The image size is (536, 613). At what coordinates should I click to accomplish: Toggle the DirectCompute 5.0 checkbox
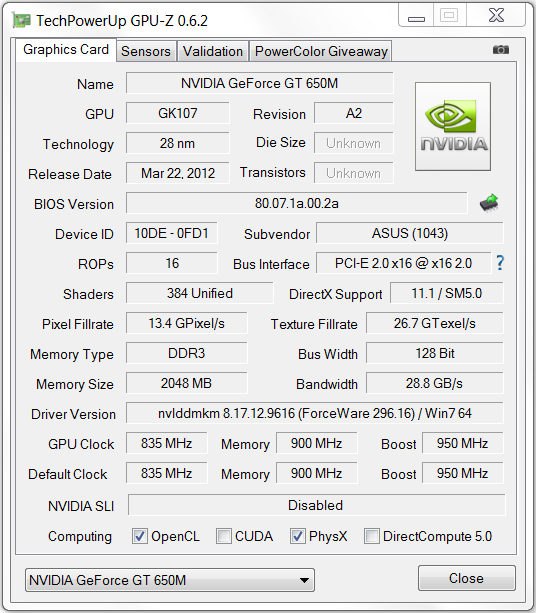371,536
